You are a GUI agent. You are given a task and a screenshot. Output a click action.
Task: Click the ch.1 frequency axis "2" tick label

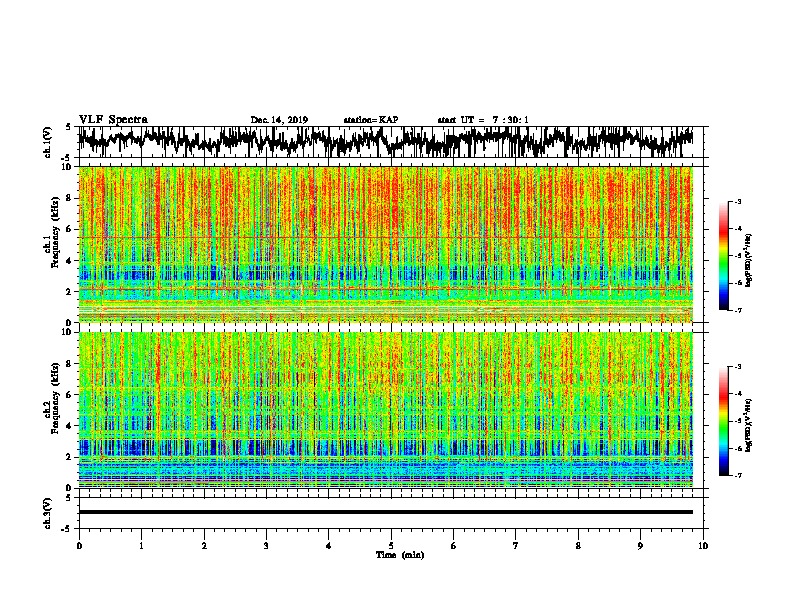coord(71,291)
